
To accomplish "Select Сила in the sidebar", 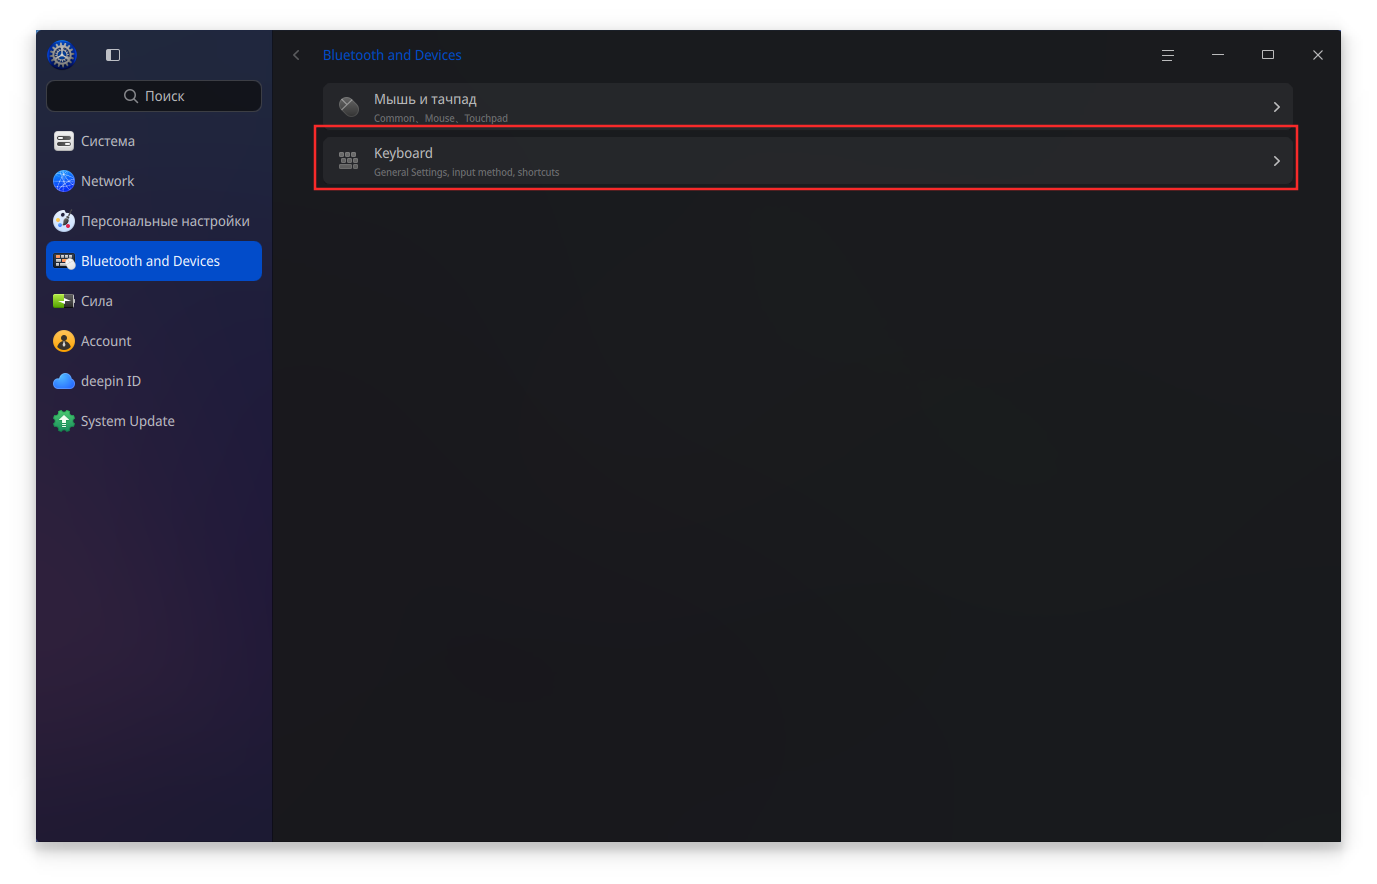I will pyautogui.click(x=154, y=301).
